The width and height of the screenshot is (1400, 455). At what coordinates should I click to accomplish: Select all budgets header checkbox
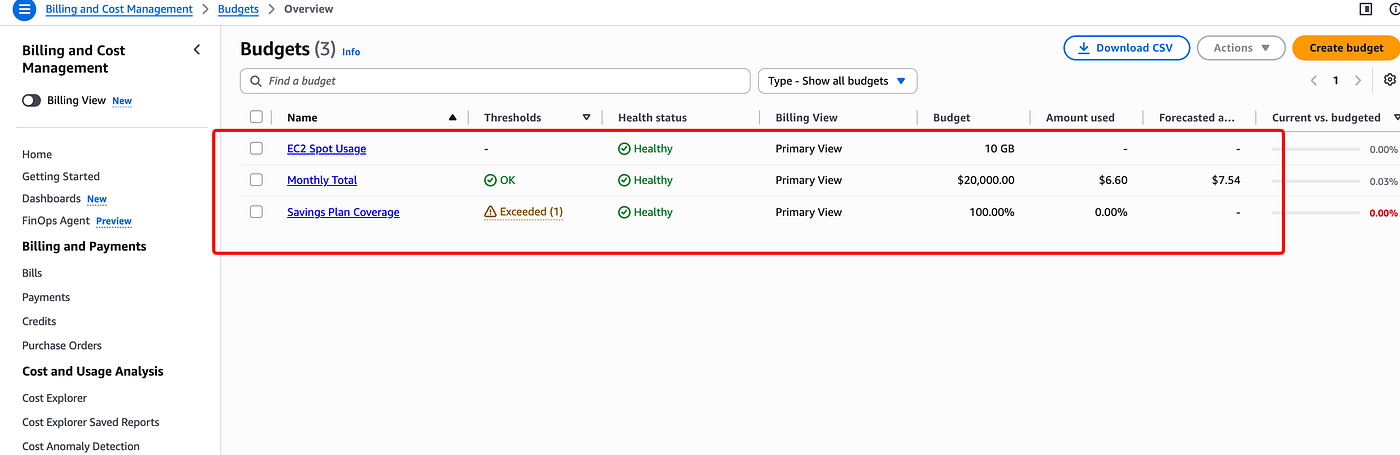pos(256,117)
